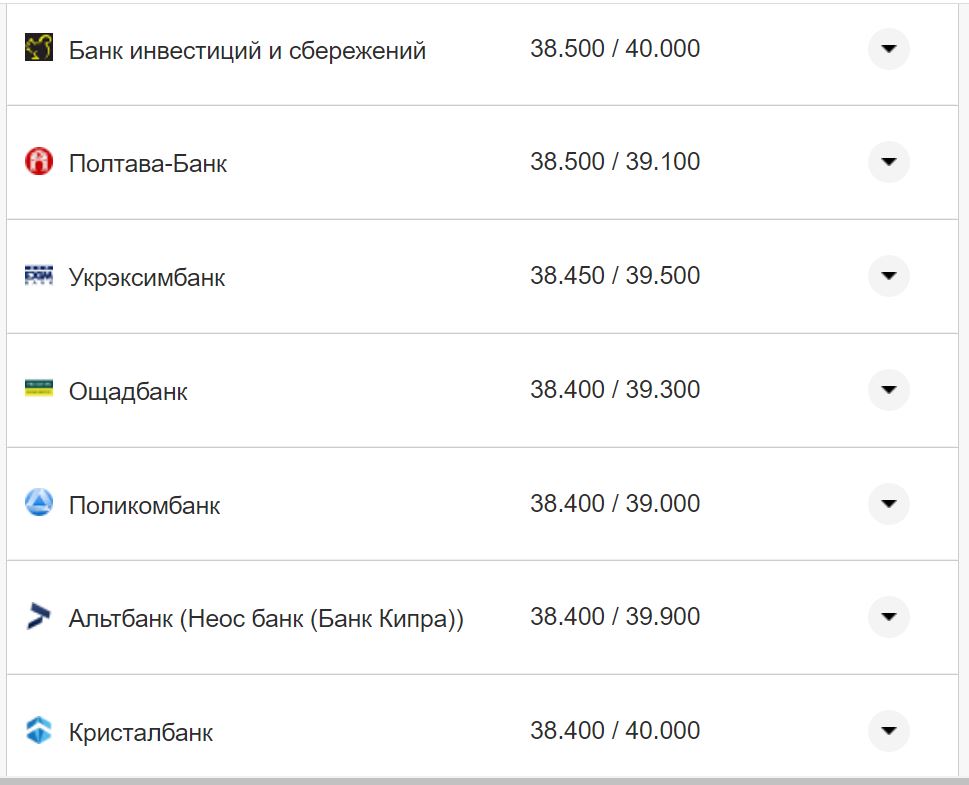Click the Полтава-Банк red logo
The image size is (969, 785).
(38, 161)
